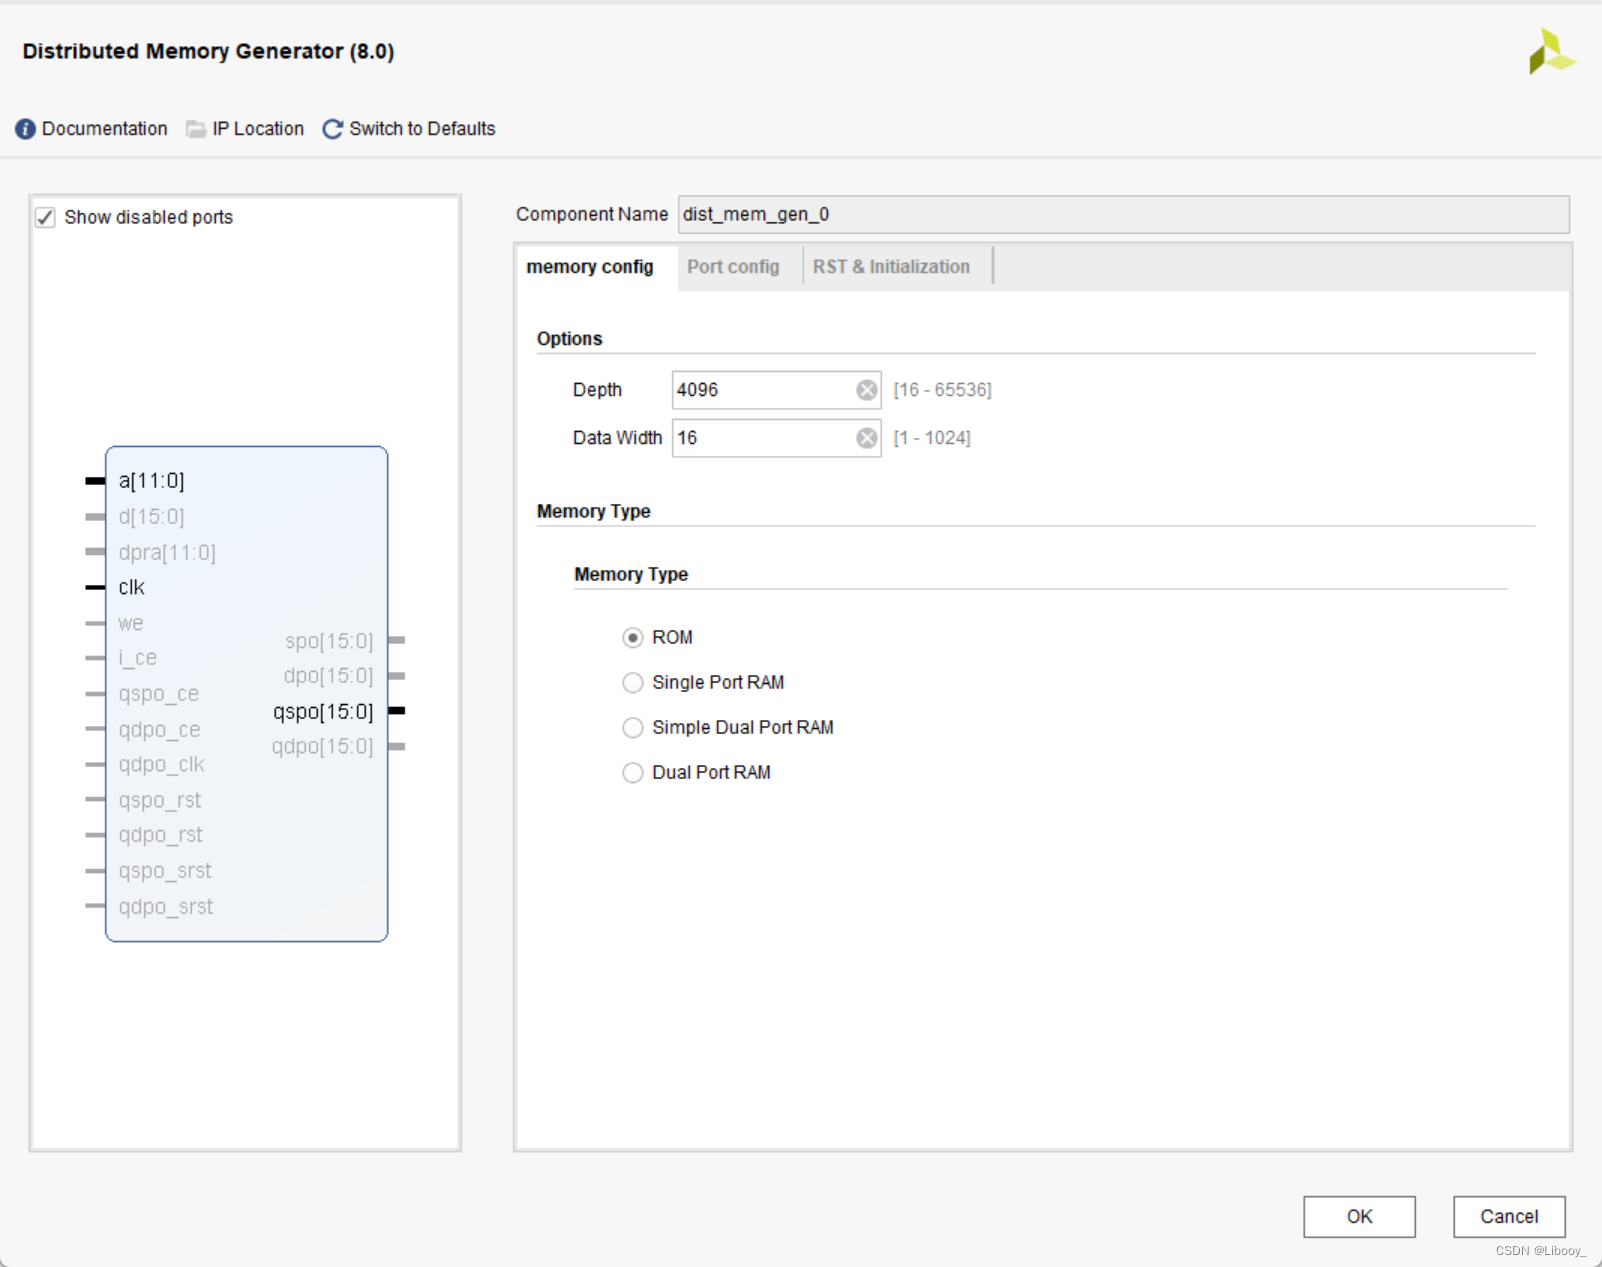Open the Port config tab
Viewport: 1602px width, 1267px height.
733,267
